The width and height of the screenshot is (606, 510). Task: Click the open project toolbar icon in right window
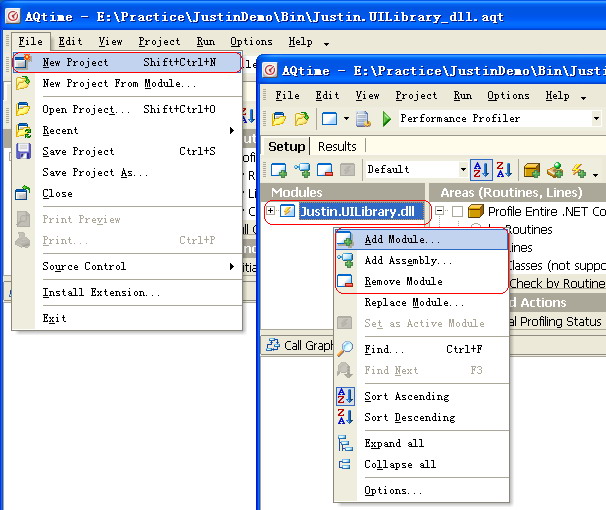[279, 119]
